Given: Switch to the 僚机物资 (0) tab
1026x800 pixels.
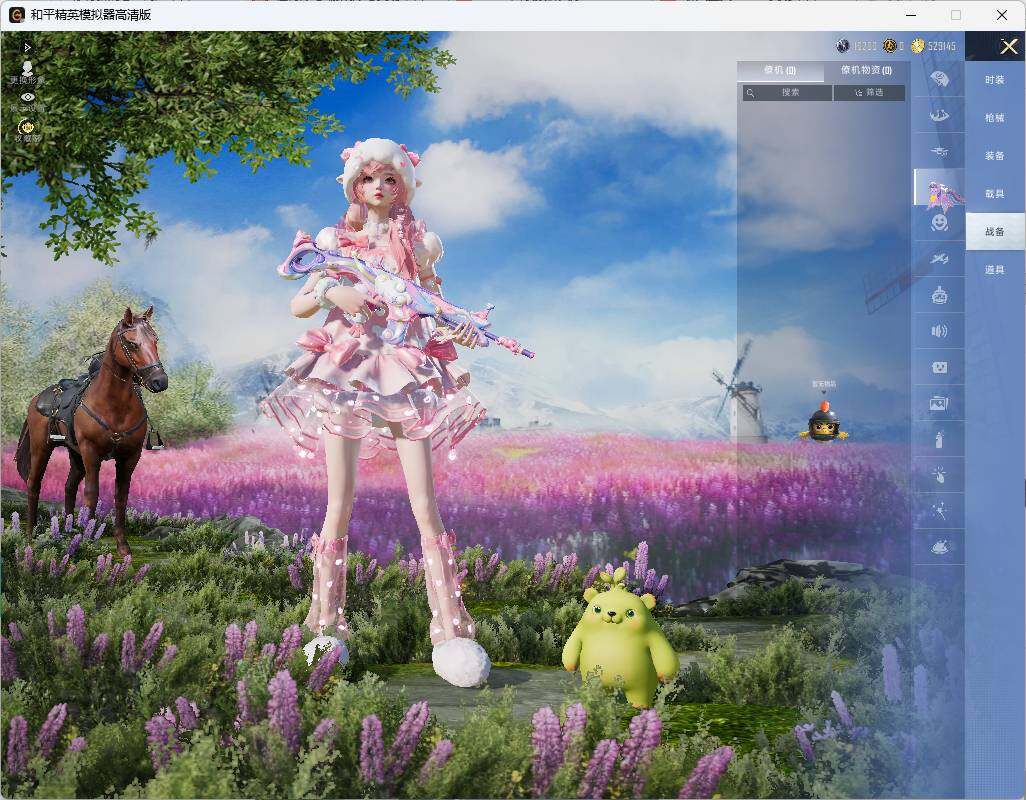Looking at the screenshot, I should pyautogui.click(x=866, y=70).
